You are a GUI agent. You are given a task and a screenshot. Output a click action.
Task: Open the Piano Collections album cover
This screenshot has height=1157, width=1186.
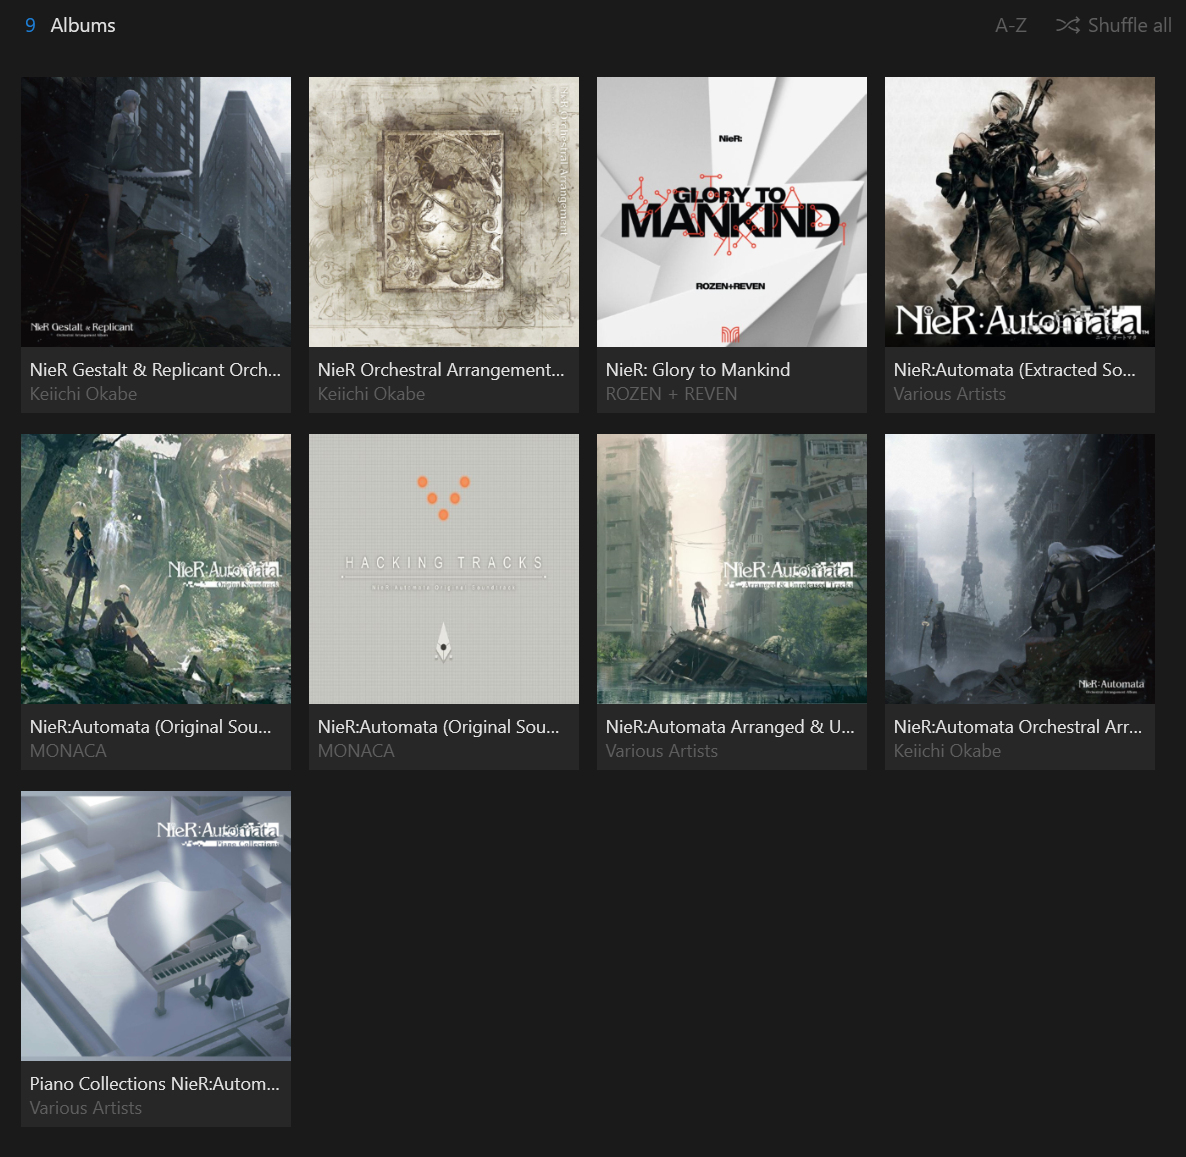coord(156,926)
